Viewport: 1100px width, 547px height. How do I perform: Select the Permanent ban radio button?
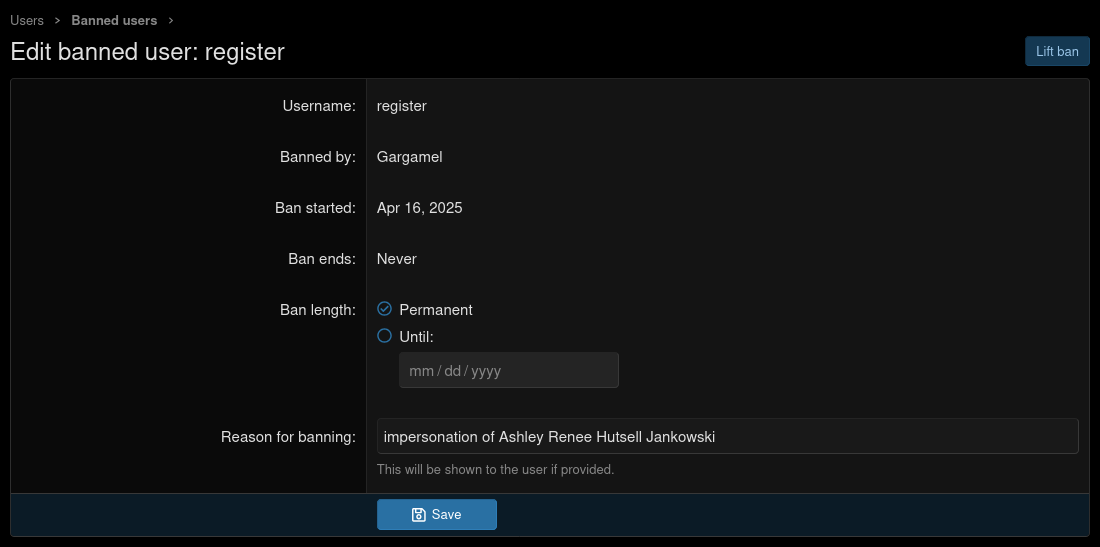pos(384,309)
